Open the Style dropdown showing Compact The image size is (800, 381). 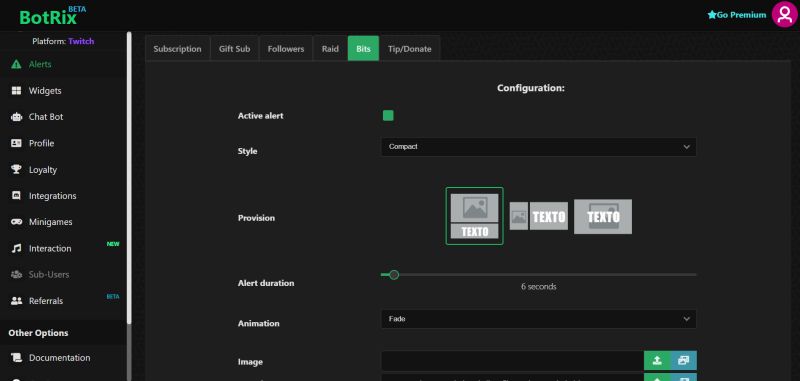click(x=539, y=147)
